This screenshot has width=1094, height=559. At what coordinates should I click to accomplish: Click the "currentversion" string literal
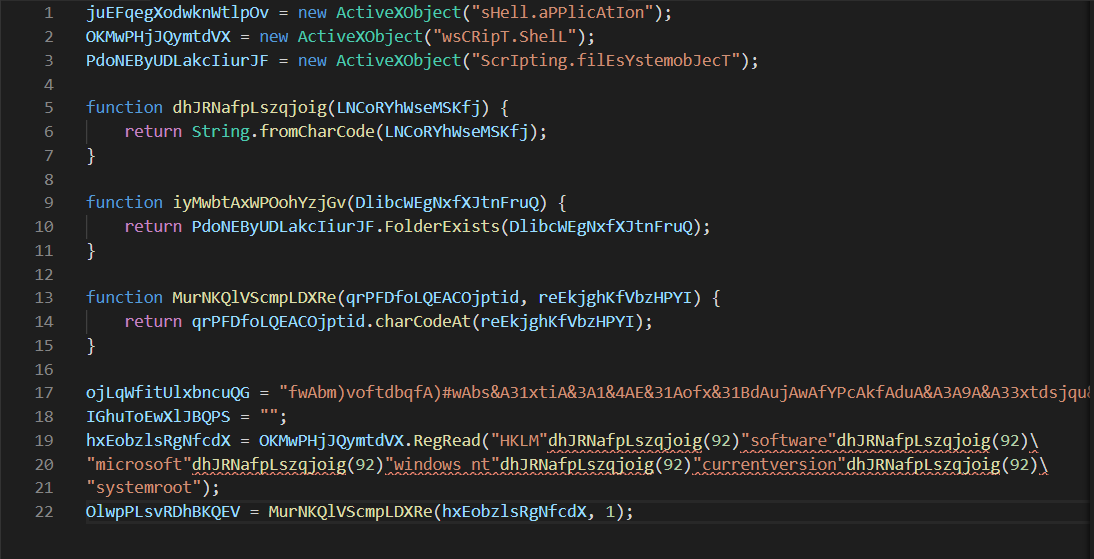[x=770, y=465]
